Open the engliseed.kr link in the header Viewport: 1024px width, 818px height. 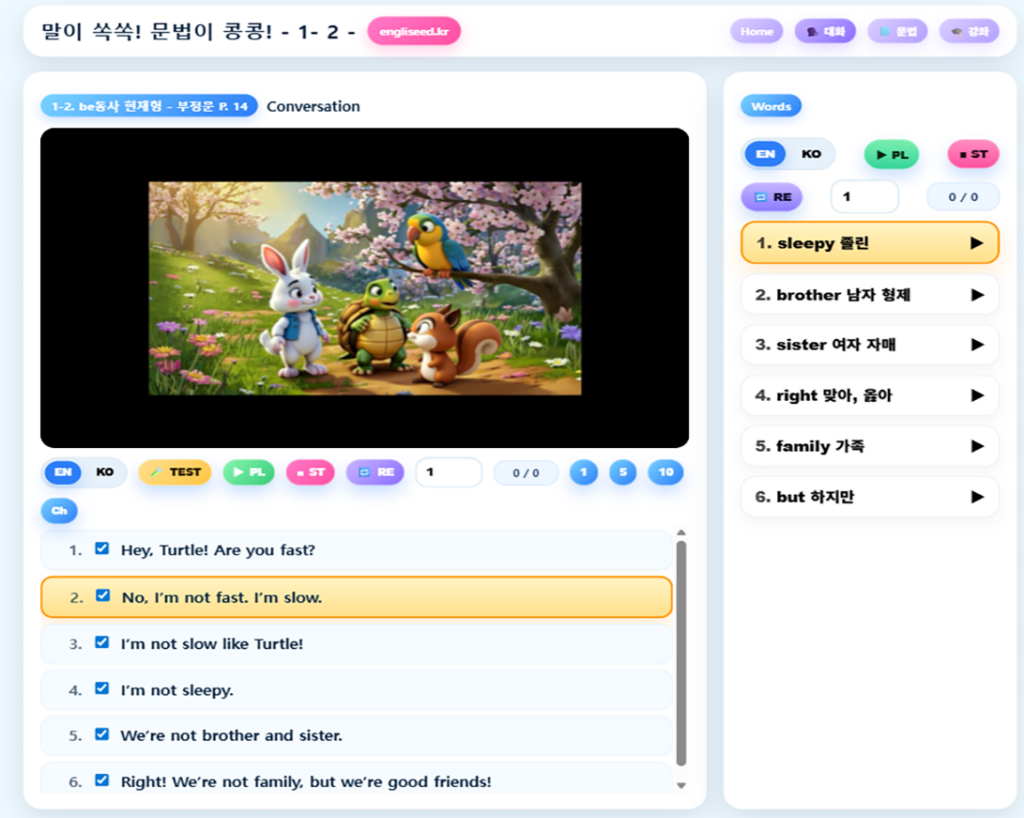pyautogui.click(x=413, y=31)
